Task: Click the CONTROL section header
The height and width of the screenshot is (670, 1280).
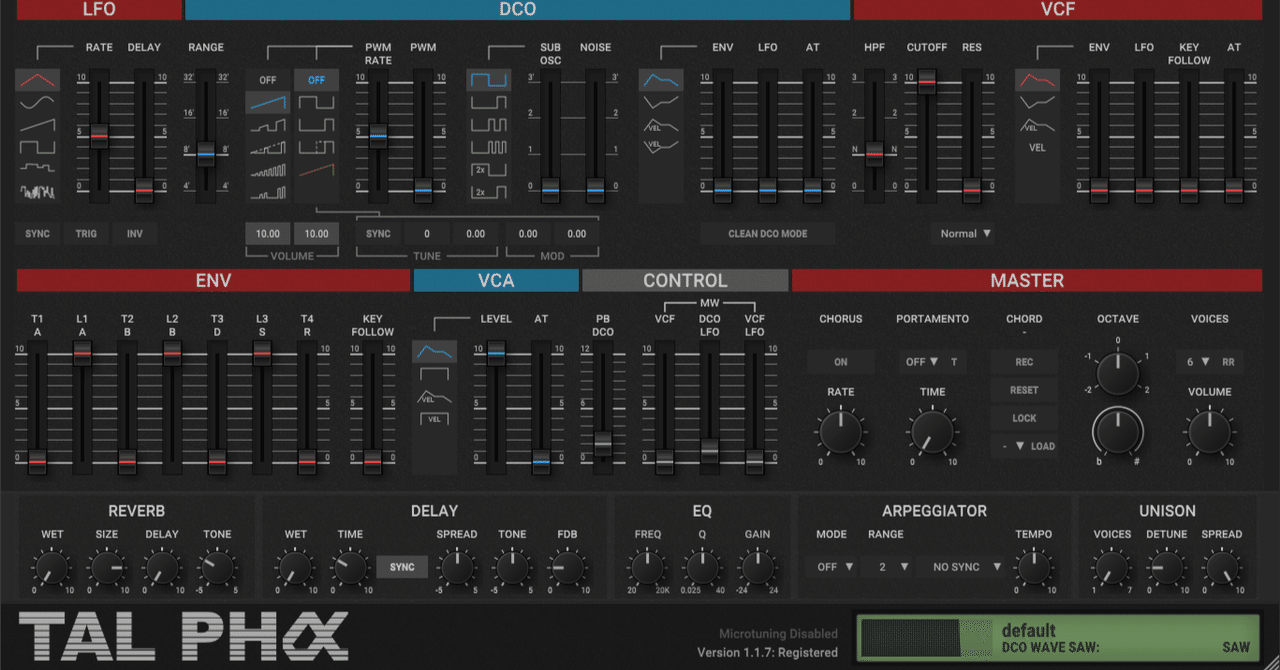Action: (685, 280)
